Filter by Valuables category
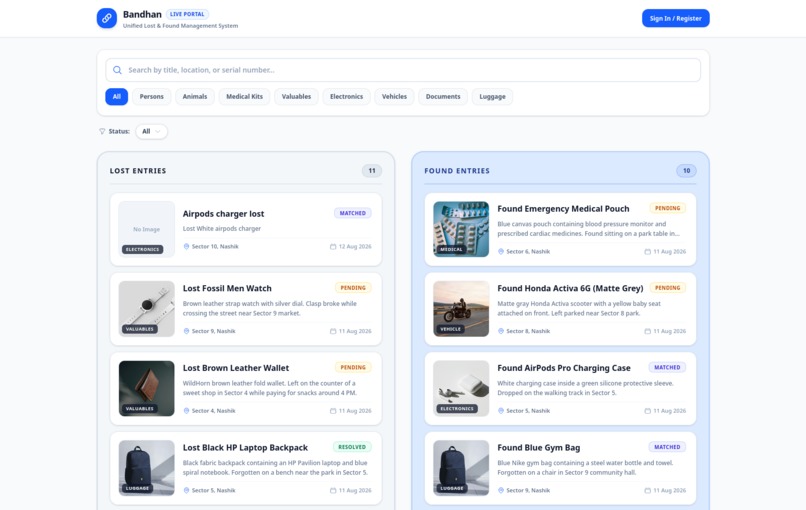Image resolution: width=806 pixels, height=510 pixels. (x=296, y=97)
